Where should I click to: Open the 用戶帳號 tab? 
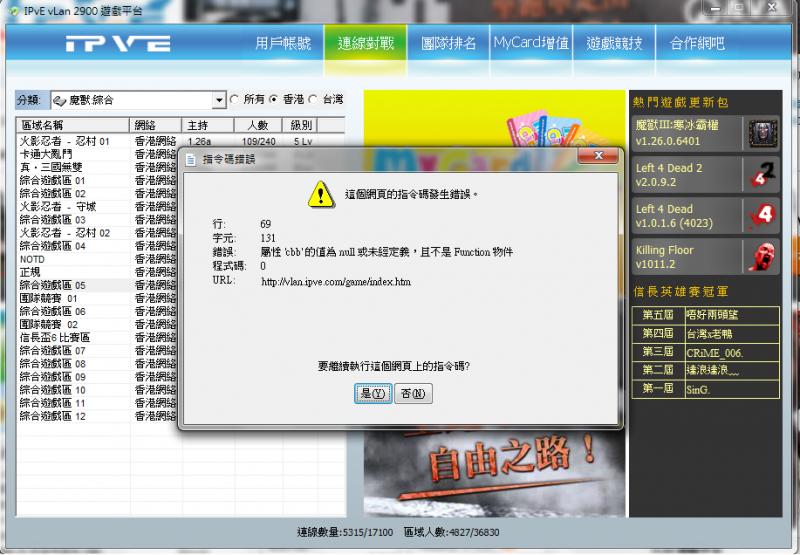(x=283, y=43)
